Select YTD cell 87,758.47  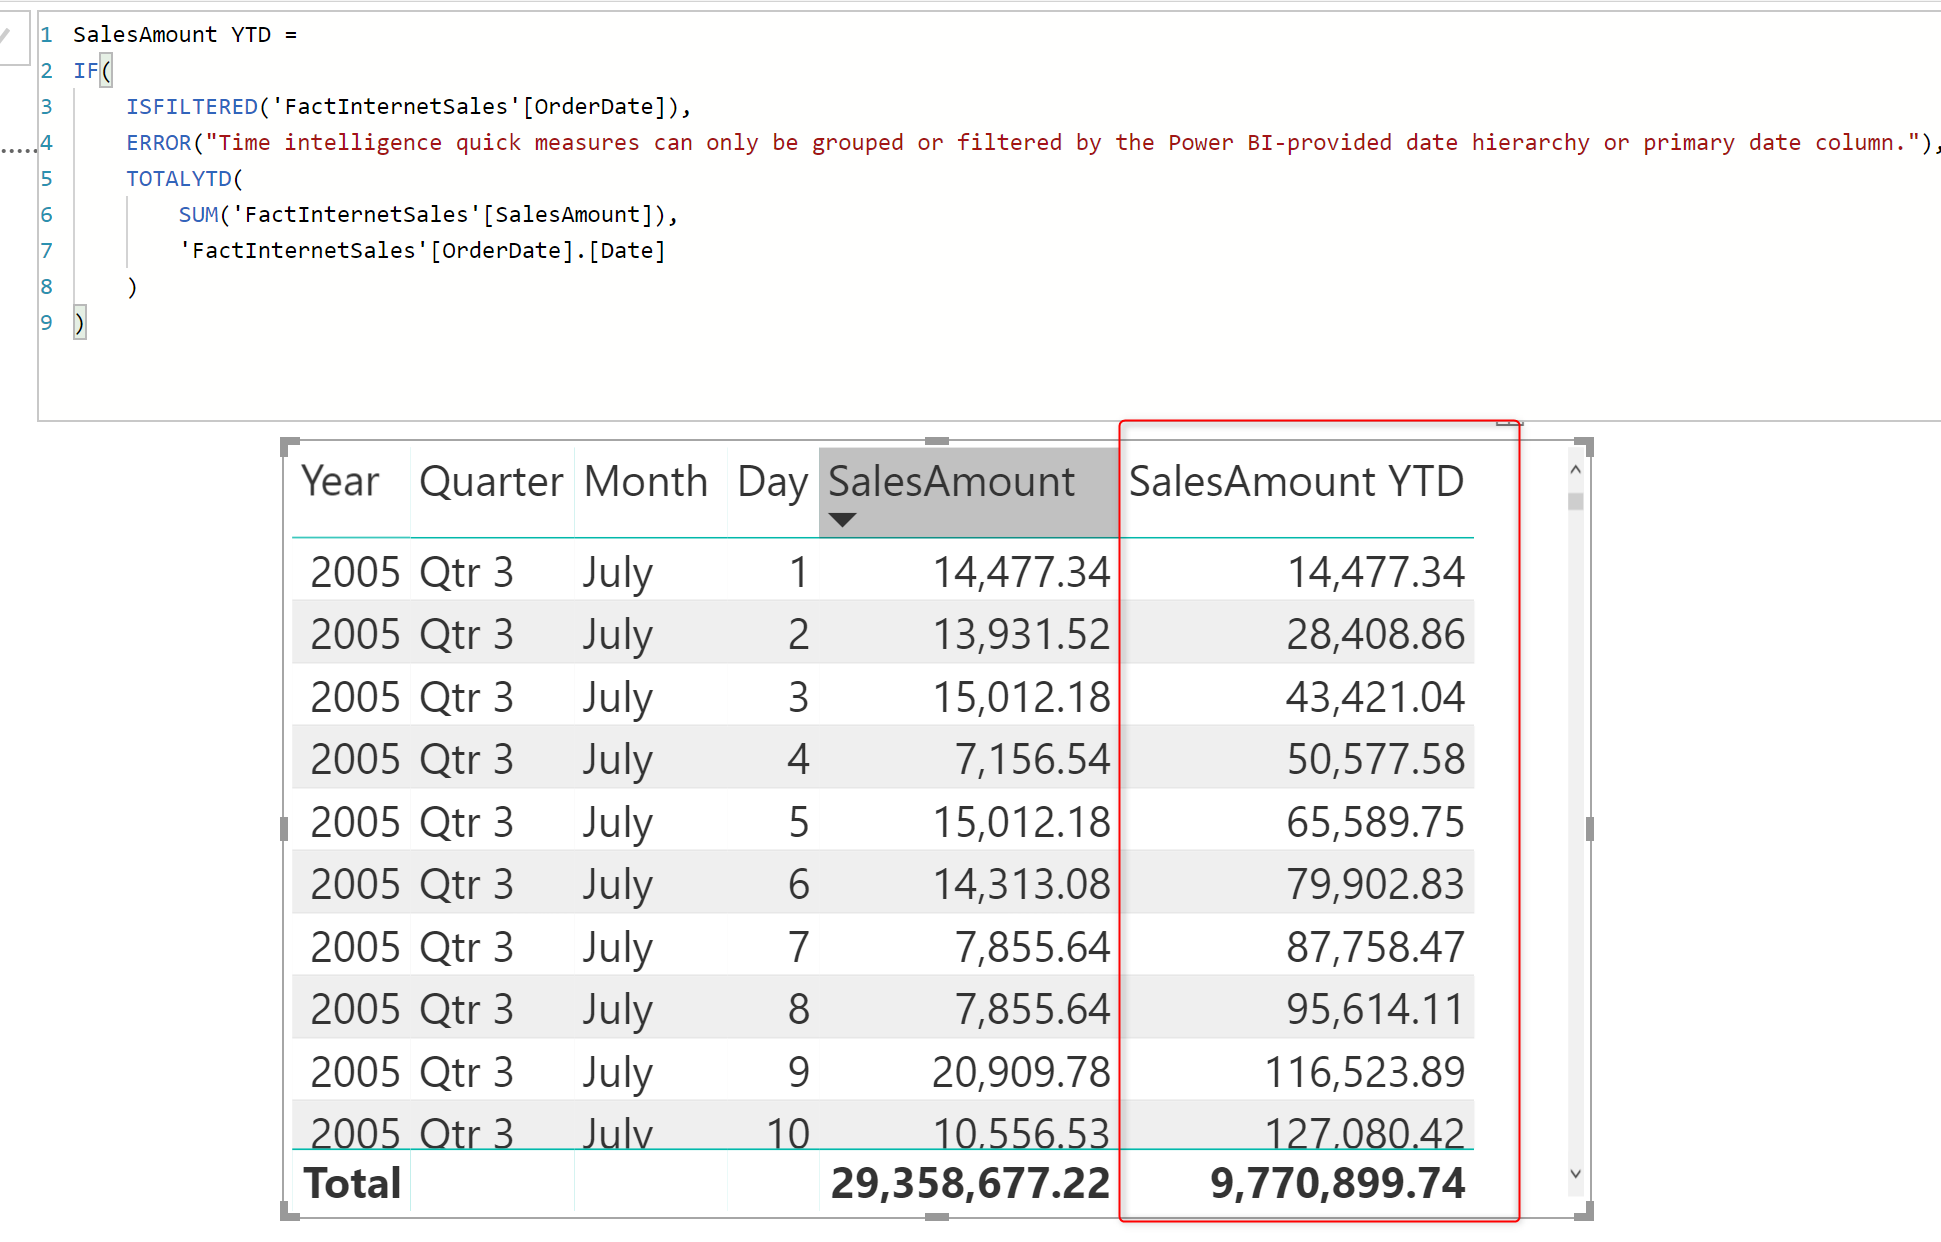click(x=1375, y=948)
